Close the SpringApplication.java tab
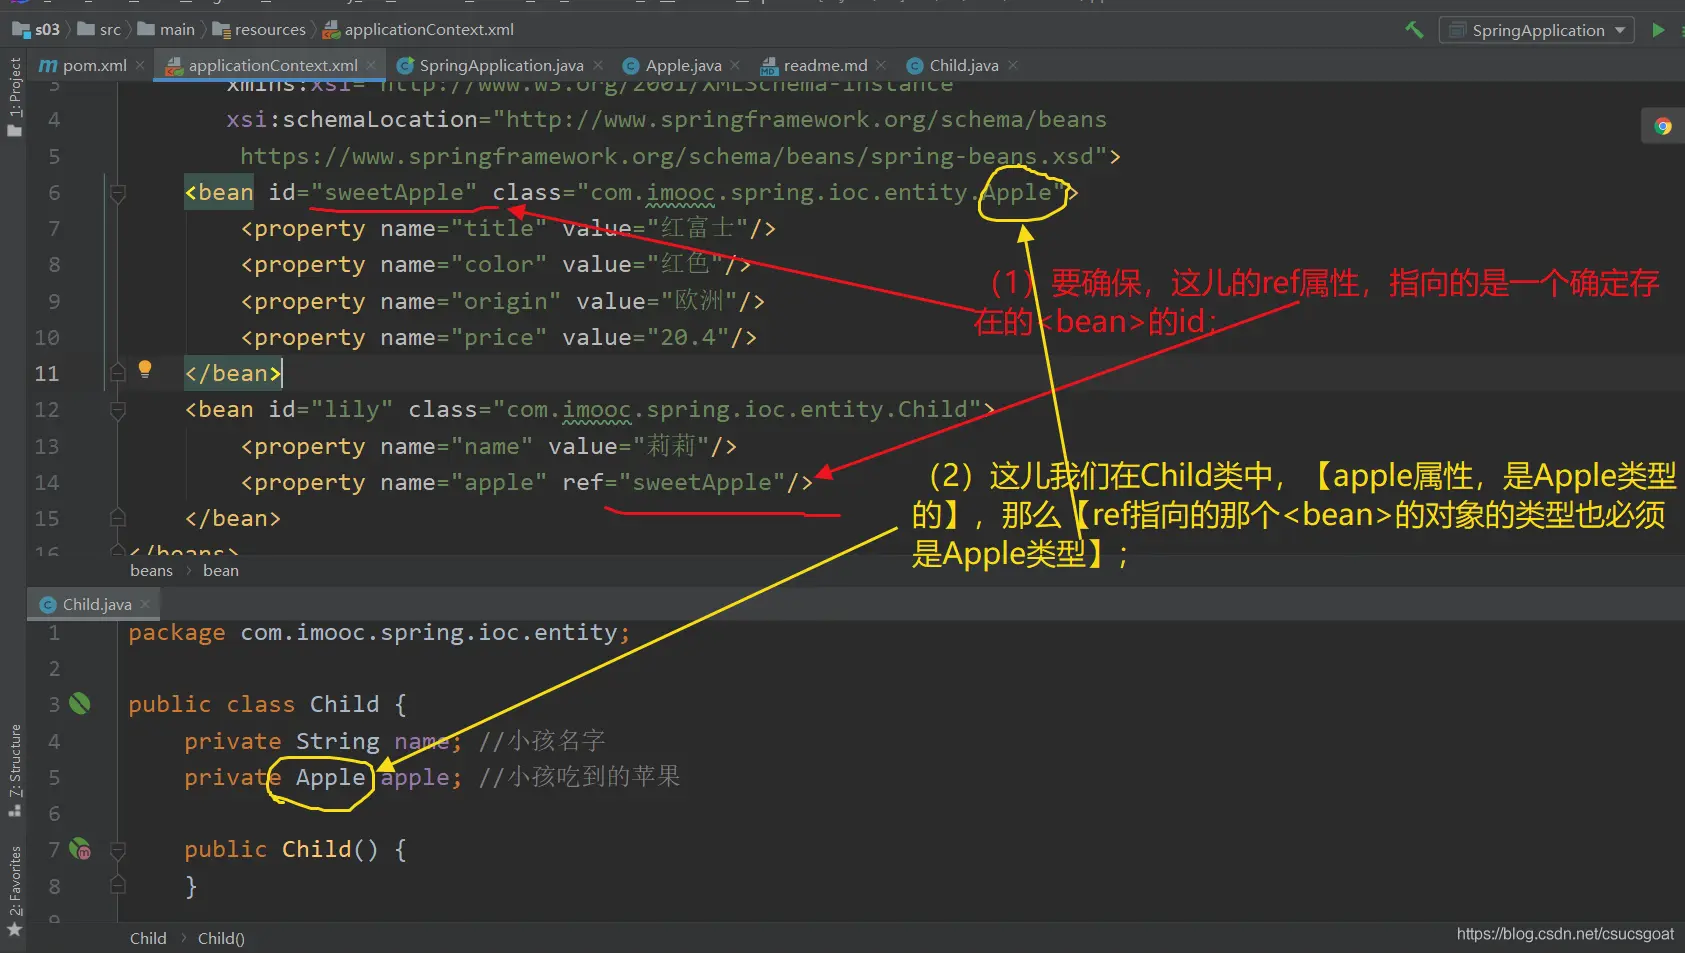Image resolution: width=1685 pixels, height=953 pixels. tap(598, 65)
